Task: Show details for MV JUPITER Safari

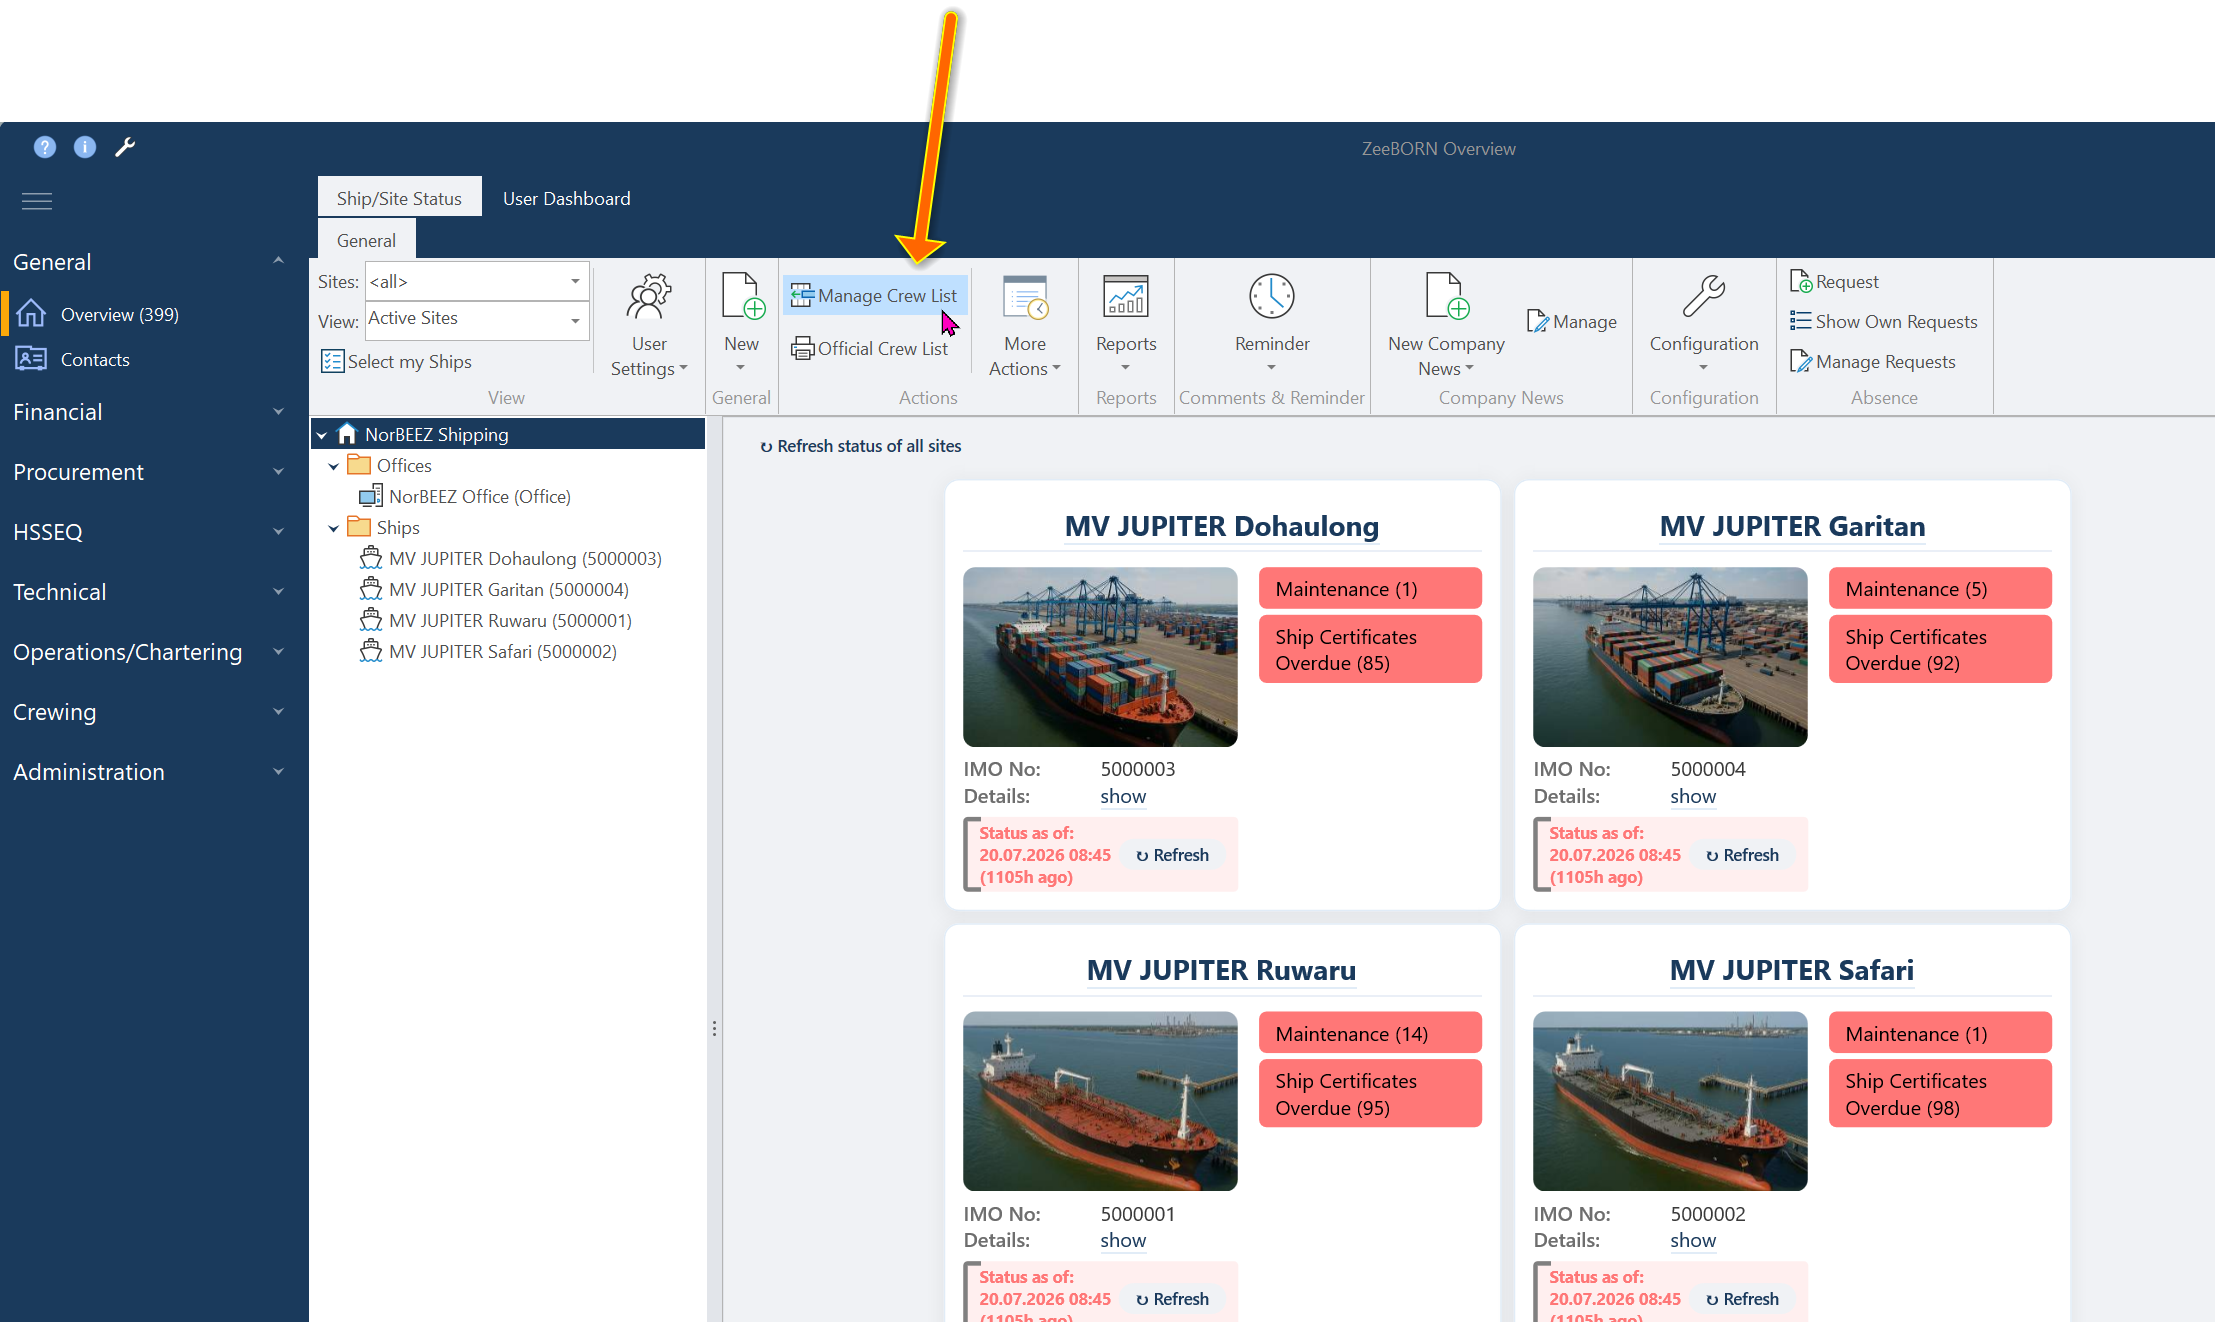Action: 1693,1241
